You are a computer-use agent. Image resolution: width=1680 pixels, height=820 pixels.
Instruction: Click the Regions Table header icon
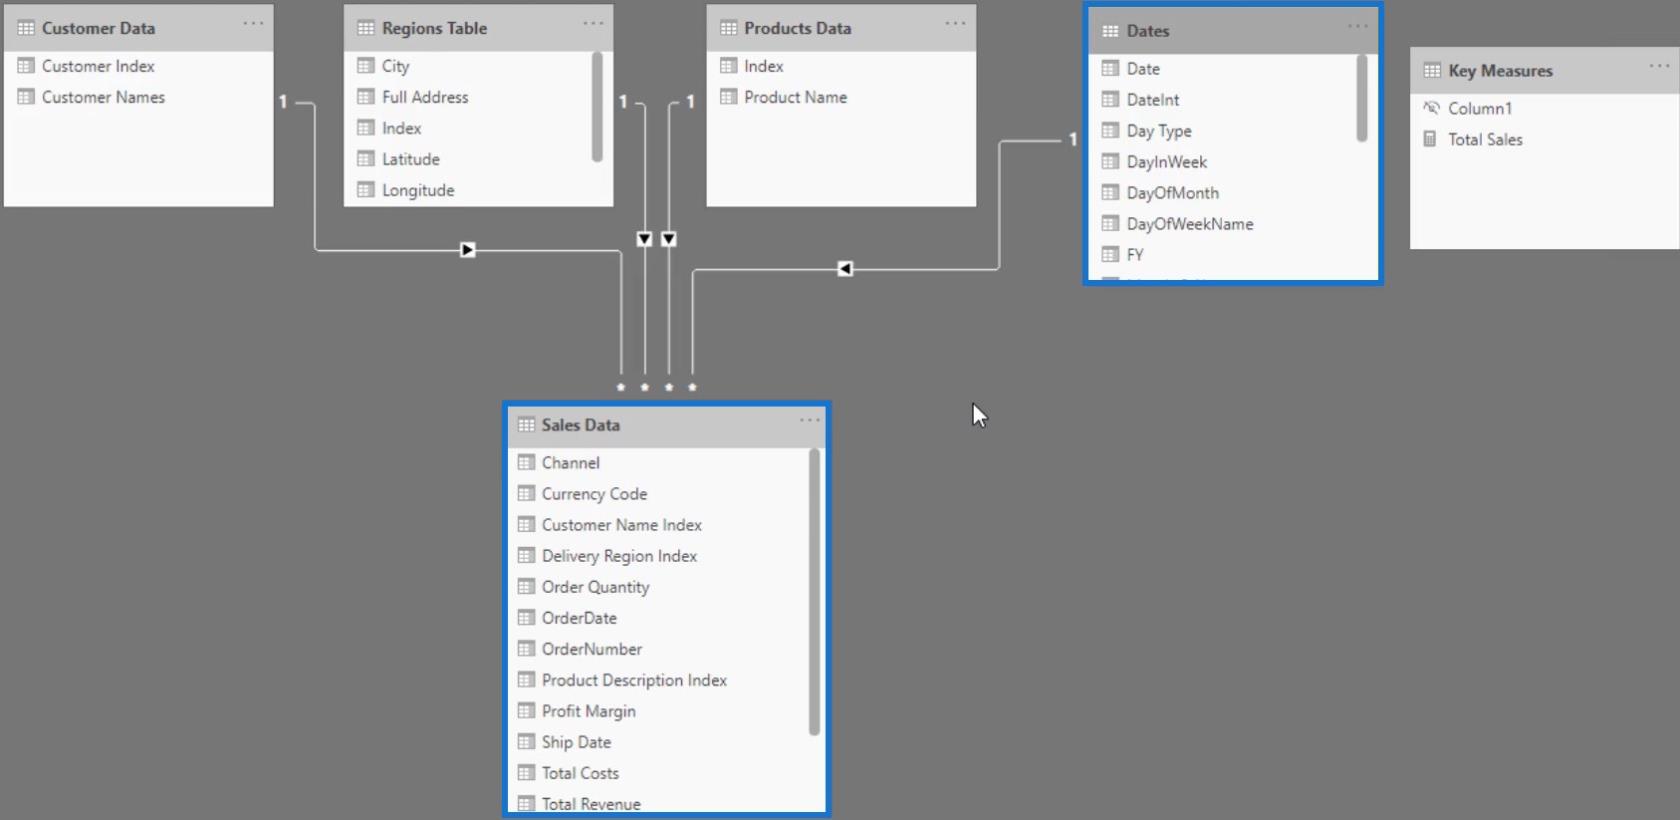(366, 28)
